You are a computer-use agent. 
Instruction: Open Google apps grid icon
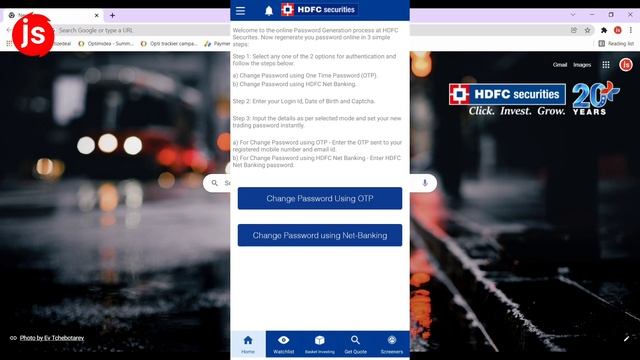tap(606, 64)
